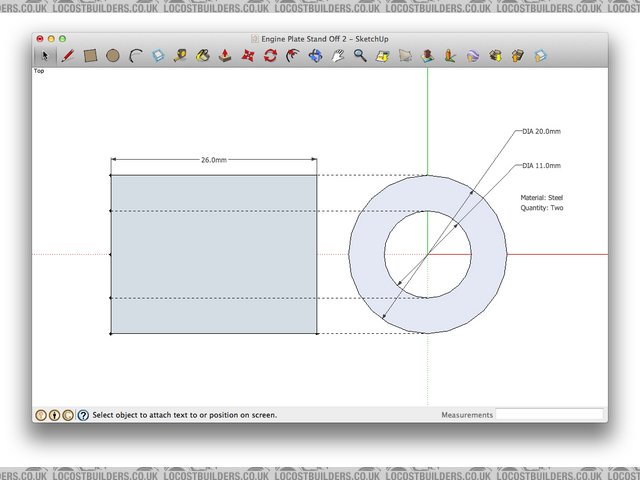Click the Make Component icon
The width and height of the screenshot is (640, 480).
[x=158, y=56]
